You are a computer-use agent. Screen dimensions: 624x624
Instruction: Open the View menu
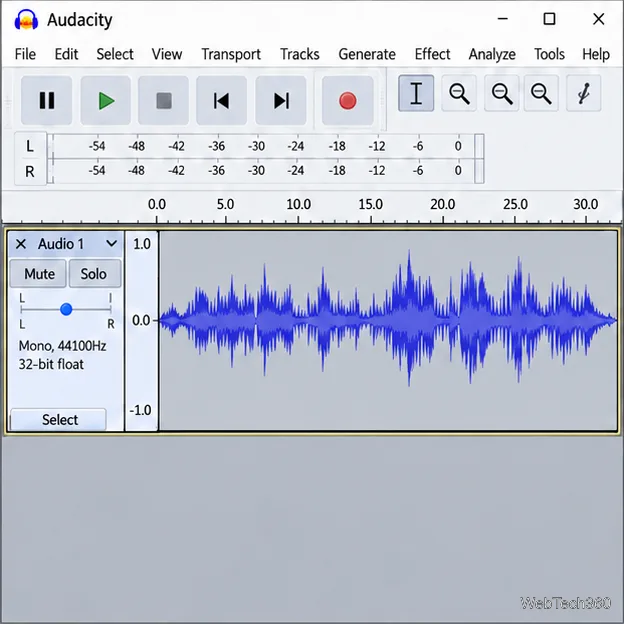point(167,54)
